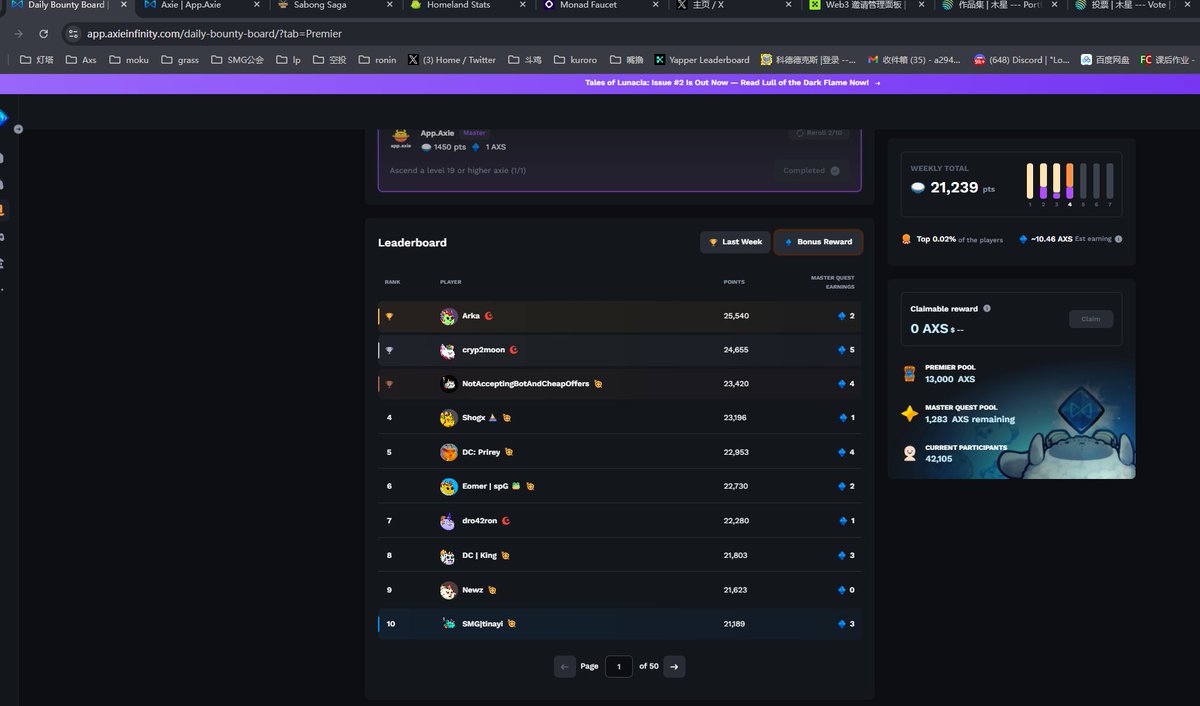Open the Tales of Lunacia announcement banner link

[733, 83]
